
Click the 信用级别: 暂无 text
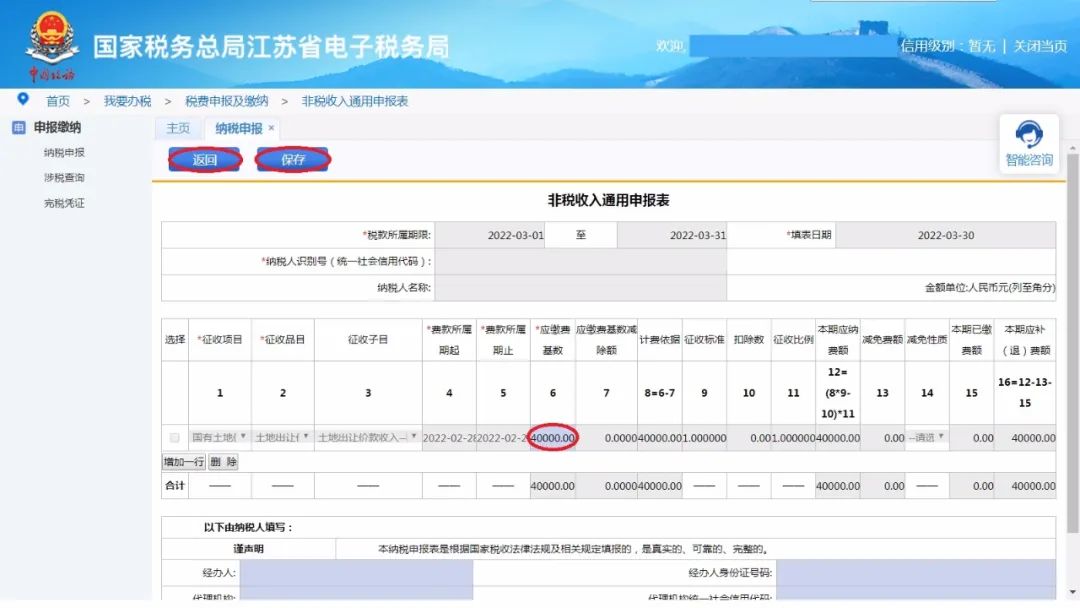pyautogui.click(x=948, y=46)
